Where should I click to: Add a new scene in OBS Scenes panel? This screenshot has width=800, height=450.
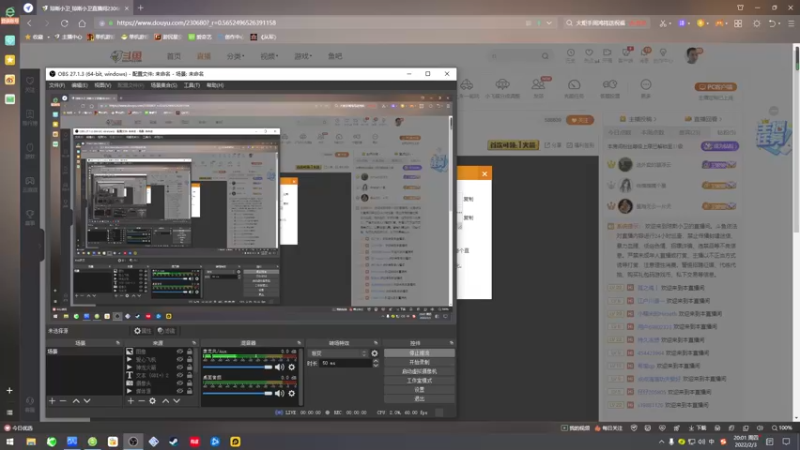(52, 401)
